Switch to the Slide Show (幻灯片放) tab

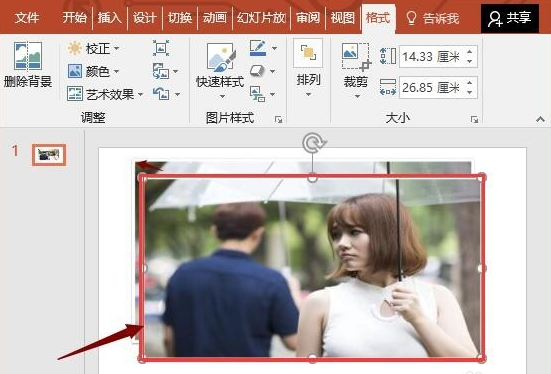[261, 18]
